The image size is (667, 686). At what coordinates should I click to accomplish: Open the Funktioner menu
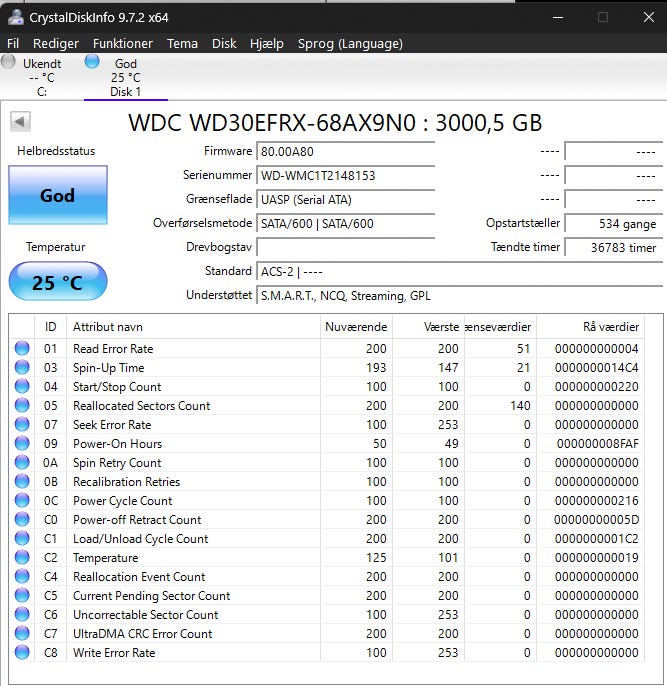point(123,44)
